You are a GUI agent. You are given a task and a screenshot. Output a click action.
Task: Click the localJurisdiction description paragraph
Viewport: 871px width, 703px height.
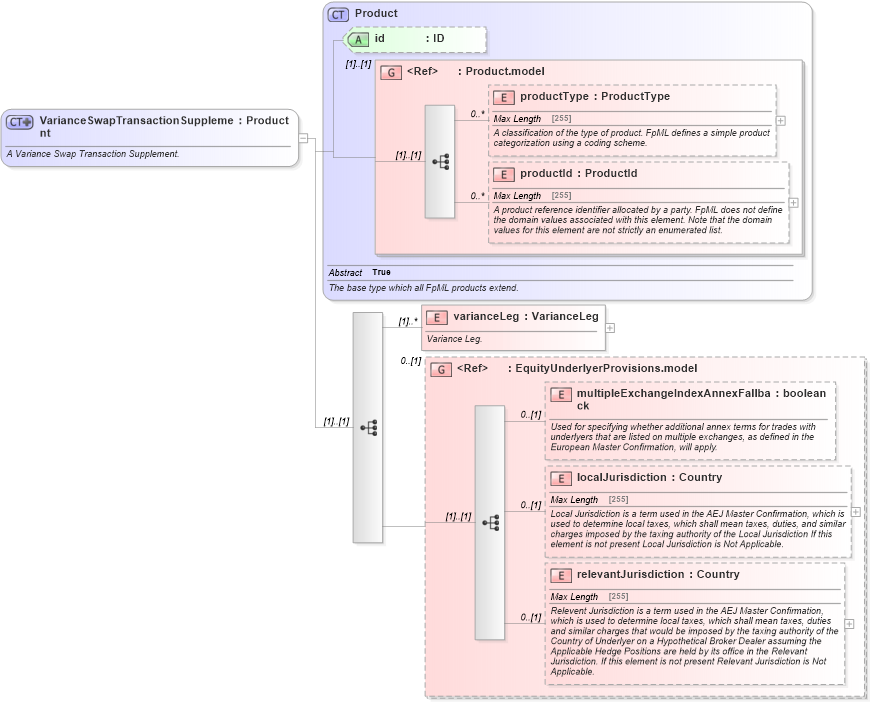[x=698, y=529]
